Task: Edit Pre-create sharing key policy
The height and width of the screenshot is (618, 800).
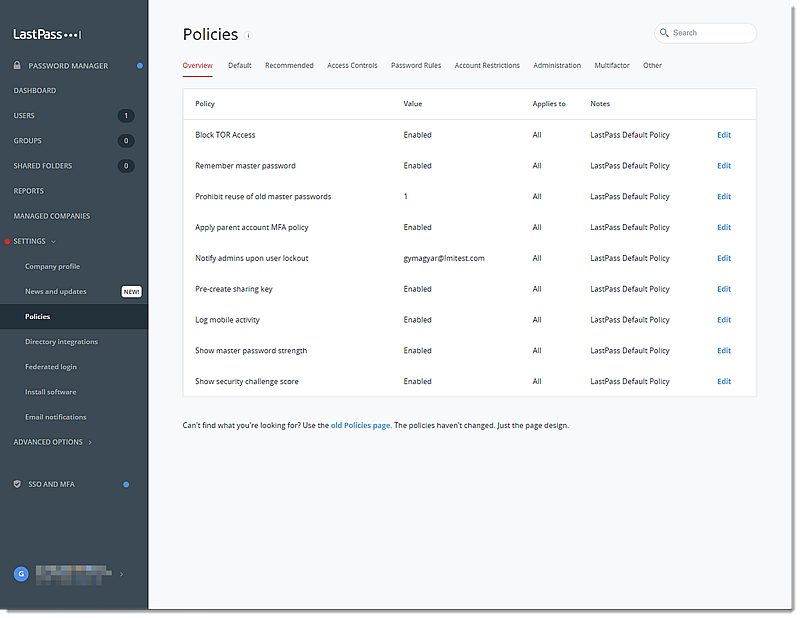Action: [724, 289]
